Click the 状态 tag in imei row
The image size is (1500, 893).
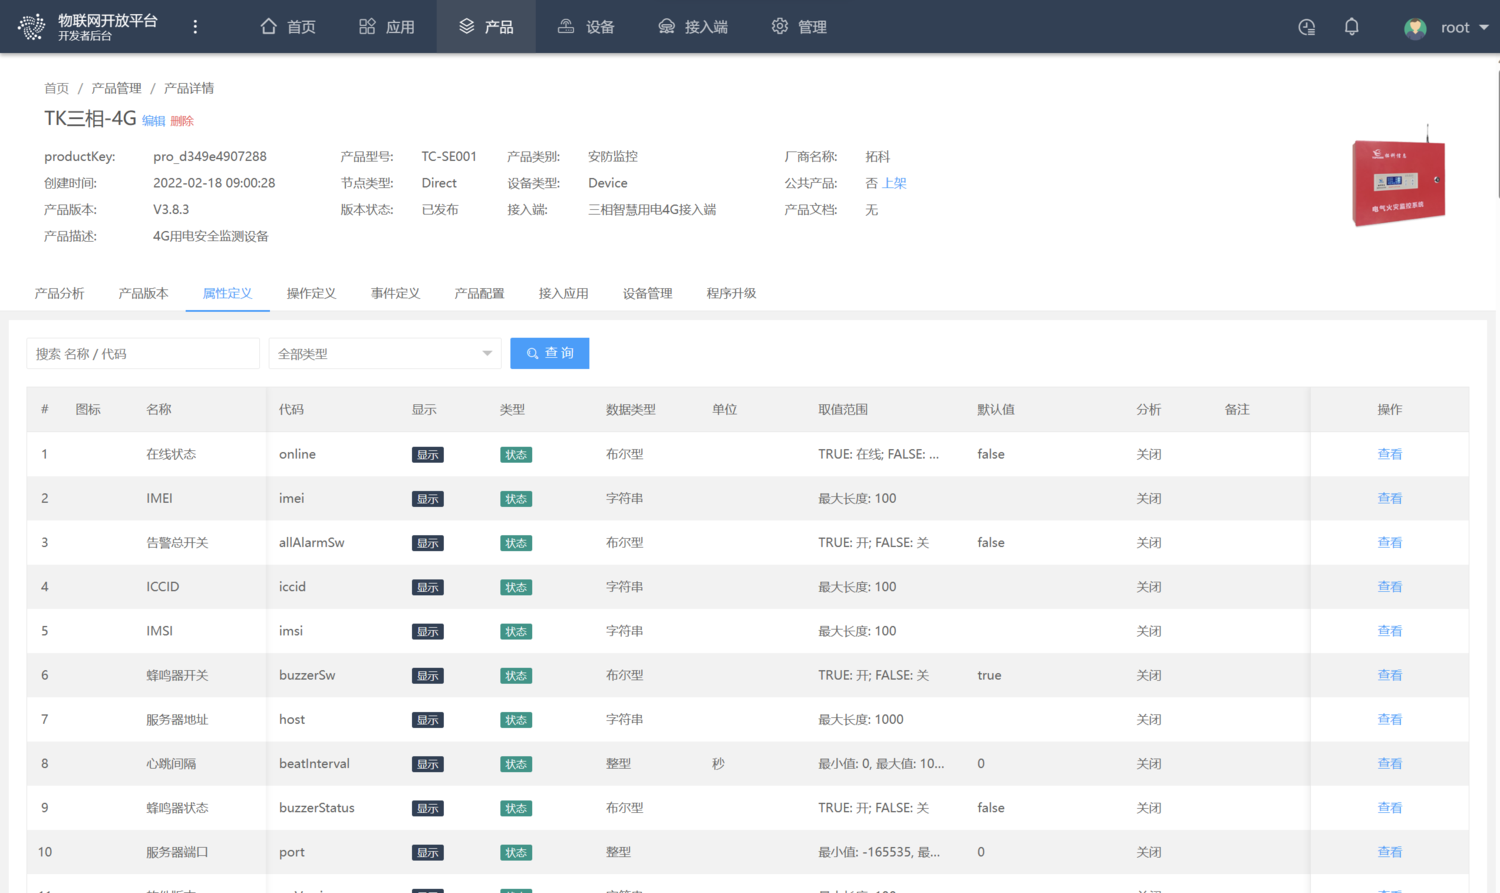point(516,499)
